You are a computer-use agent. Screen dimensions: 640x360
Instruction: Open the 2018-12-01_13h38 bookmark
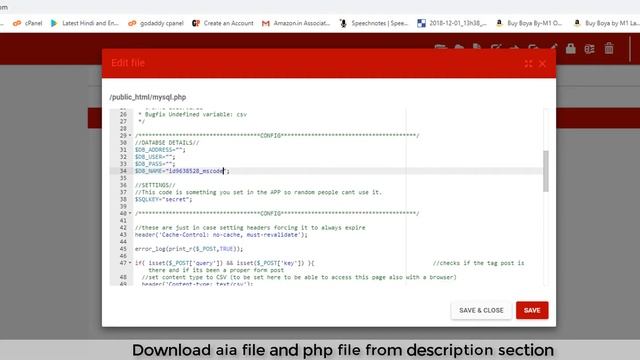coord(452,23)
